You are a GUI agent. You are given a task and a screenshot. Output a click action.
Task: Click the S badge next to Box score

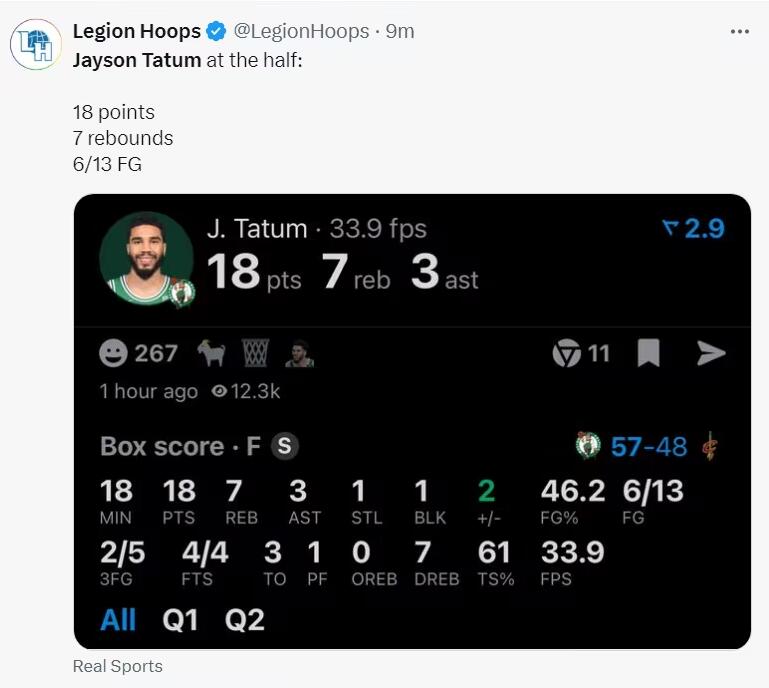click(285, 446)
